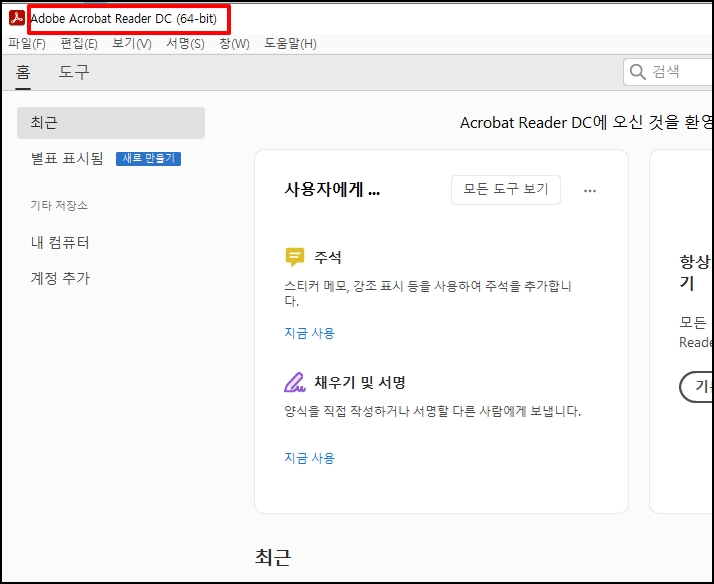Click the 채우기 및 서명 tool title

click(360, 382)
